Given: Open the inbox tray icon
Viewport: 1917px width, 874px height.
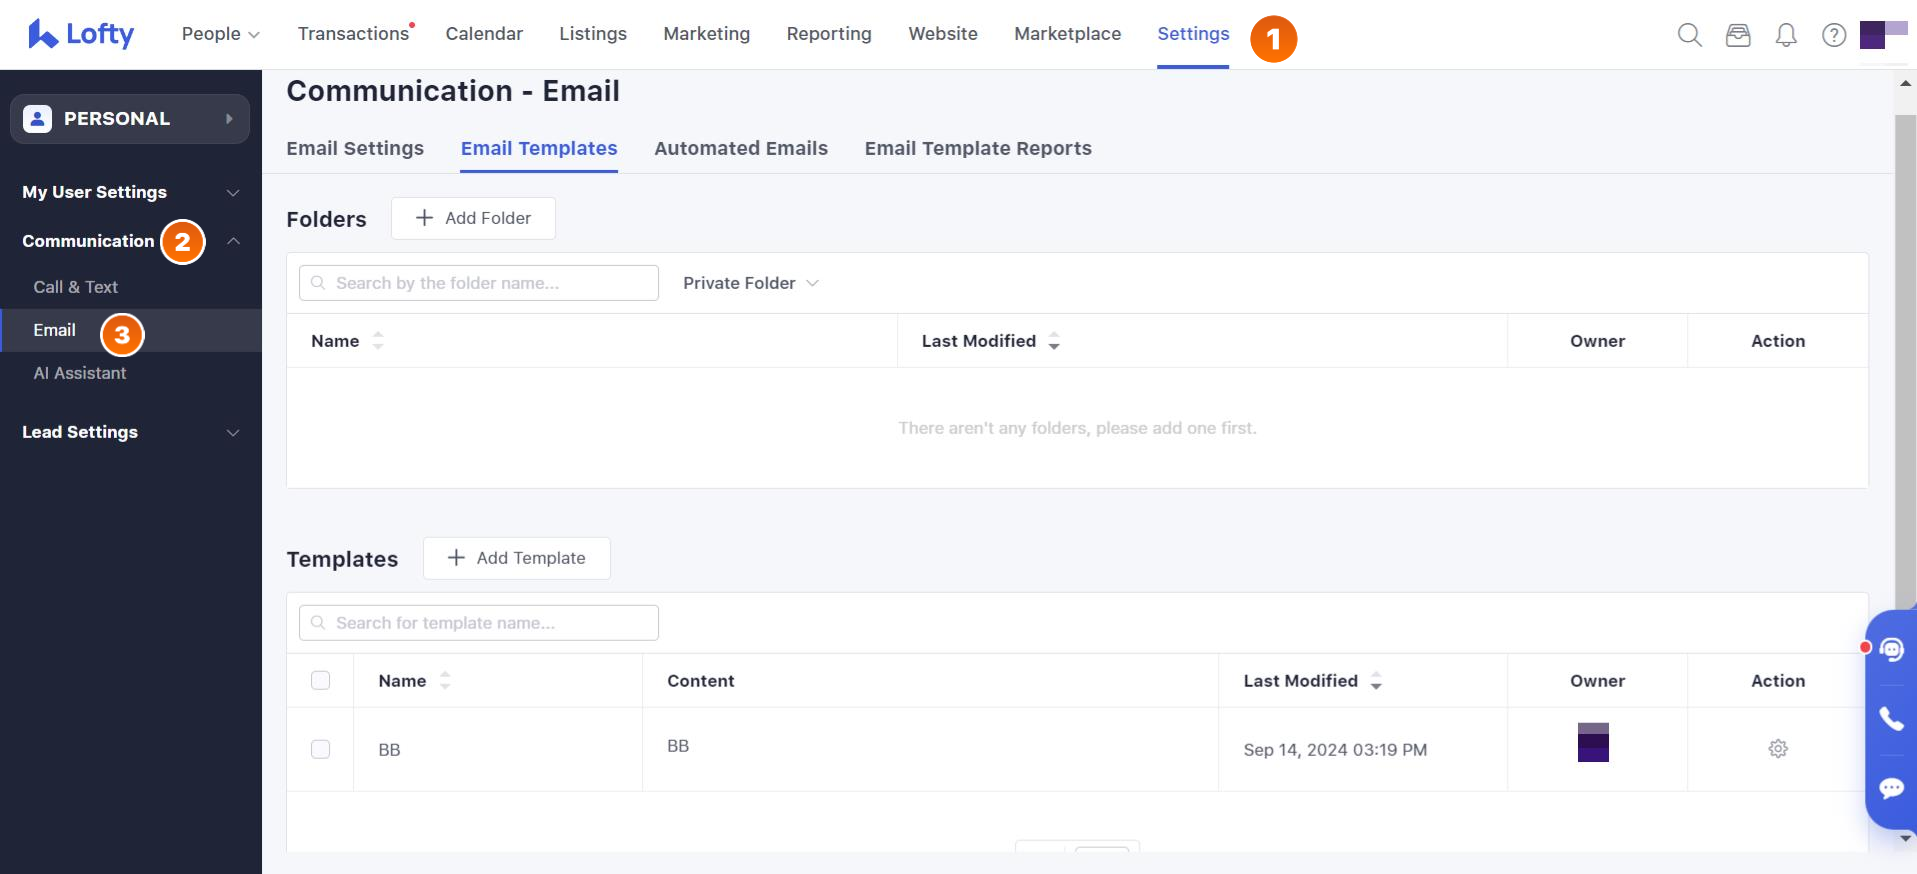Looking at the screenshot, I should (1738, 35).
